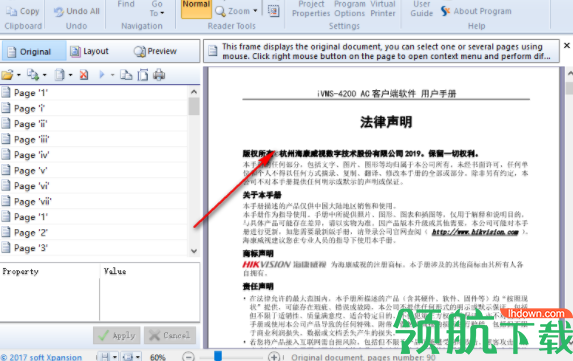573x361 pixels.
Task: Open Program Options
Action: point(350,9)
